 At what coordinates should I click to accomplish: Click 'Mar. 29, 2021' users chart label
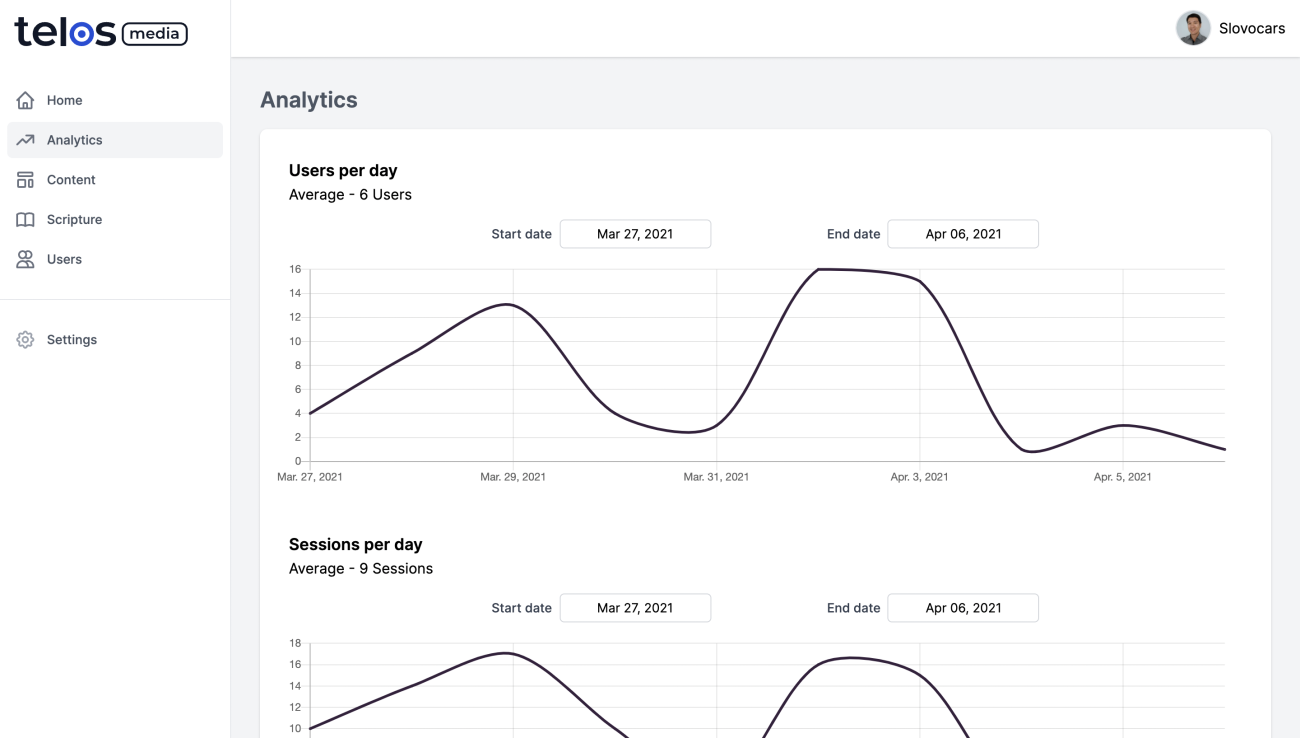513,477
